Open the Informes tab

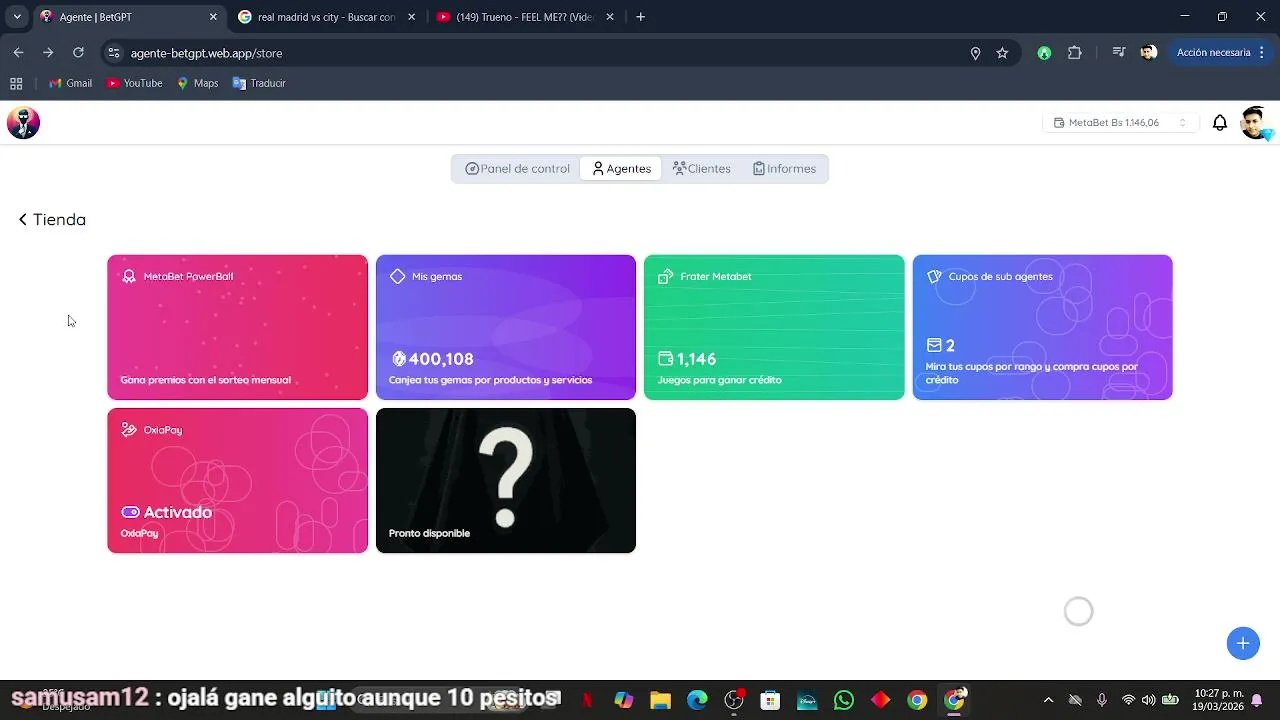click(784, 169)
